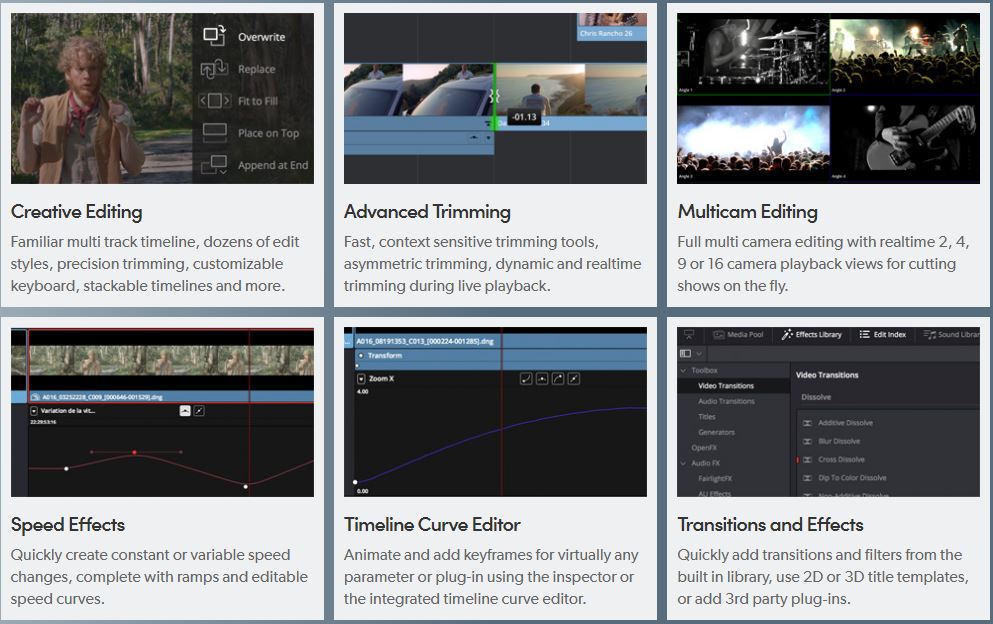This screenshot has height=624, width=993.
Task: Switch to the Effects Library tab
Action: coord(812,334)
